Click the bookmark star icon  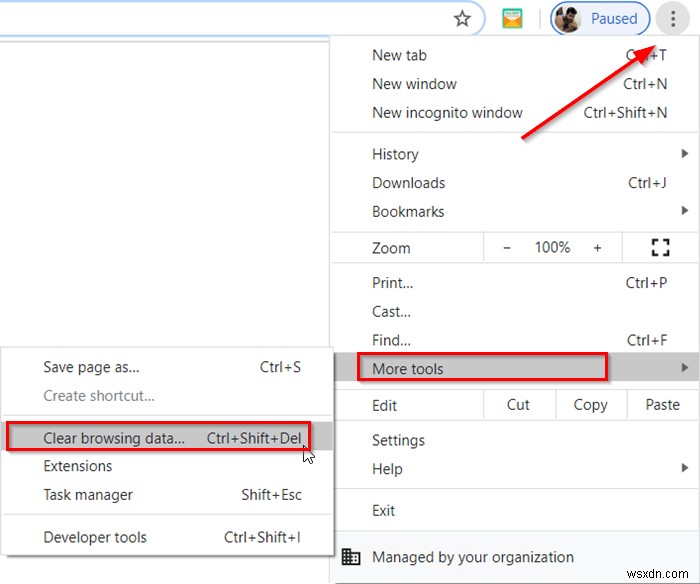pyautogui.click(x=462, y=19)
